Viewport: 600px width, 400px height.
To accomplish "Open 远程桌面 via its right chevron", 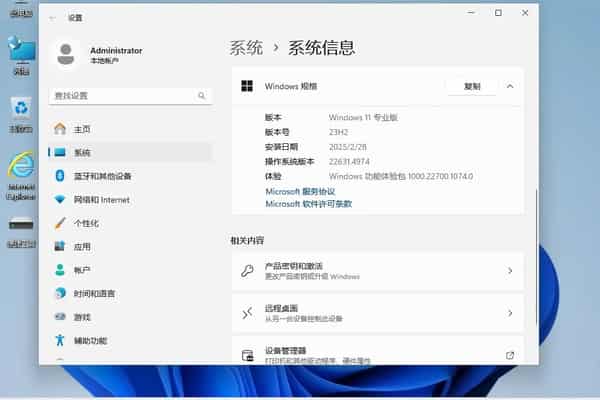I will 510,313.
